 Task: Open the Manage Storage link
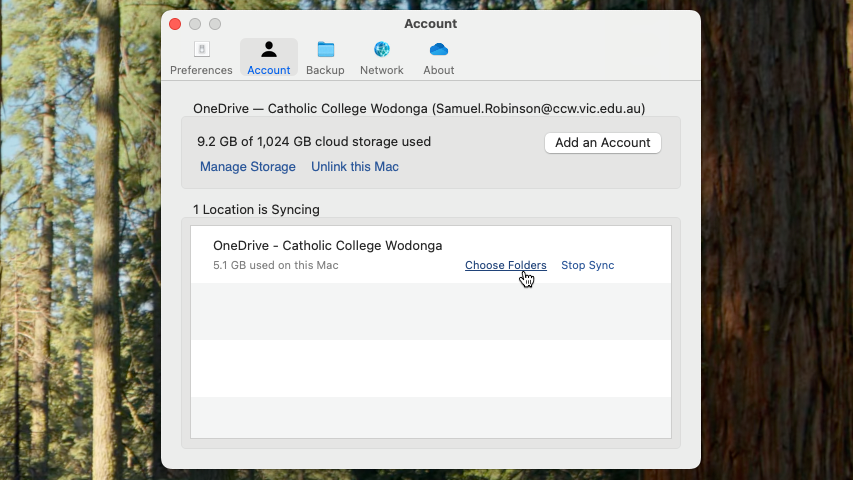pos(248,167)
